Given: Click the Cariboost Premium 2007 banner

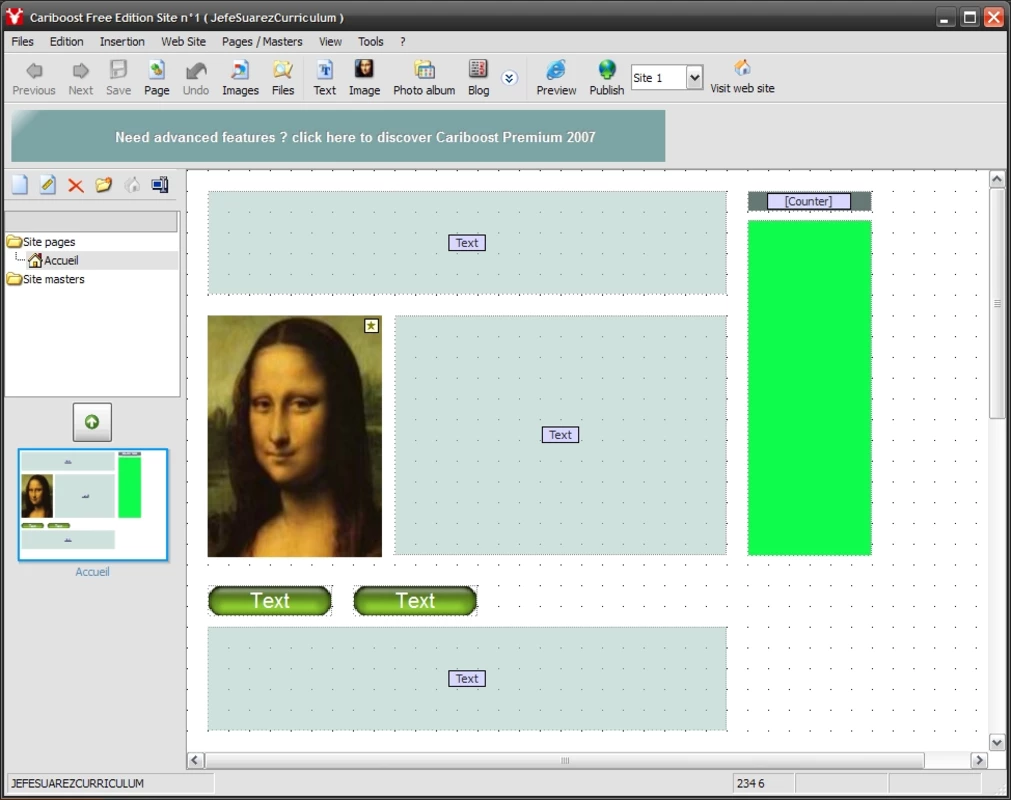Looking at the screenshot, I should tap(339, 136).
